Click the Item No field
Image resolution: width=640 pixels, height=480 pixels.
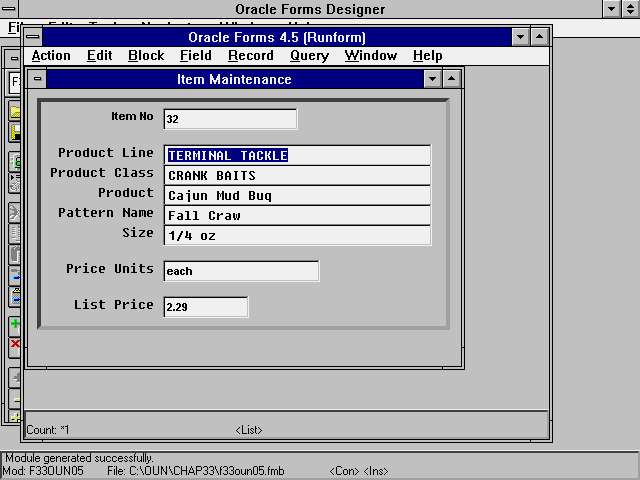pyautogui.click(x=230, y=119)
